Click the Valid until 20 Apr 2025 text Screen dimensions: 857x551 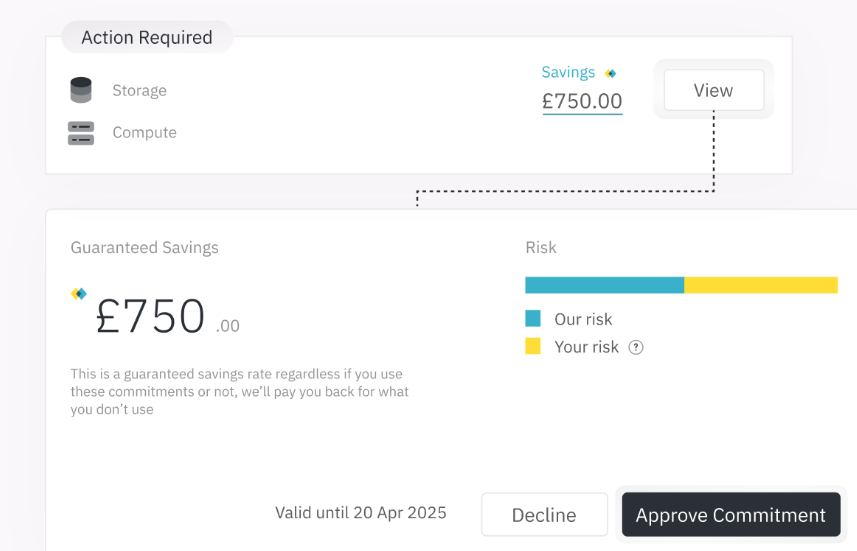click(361, 513)
